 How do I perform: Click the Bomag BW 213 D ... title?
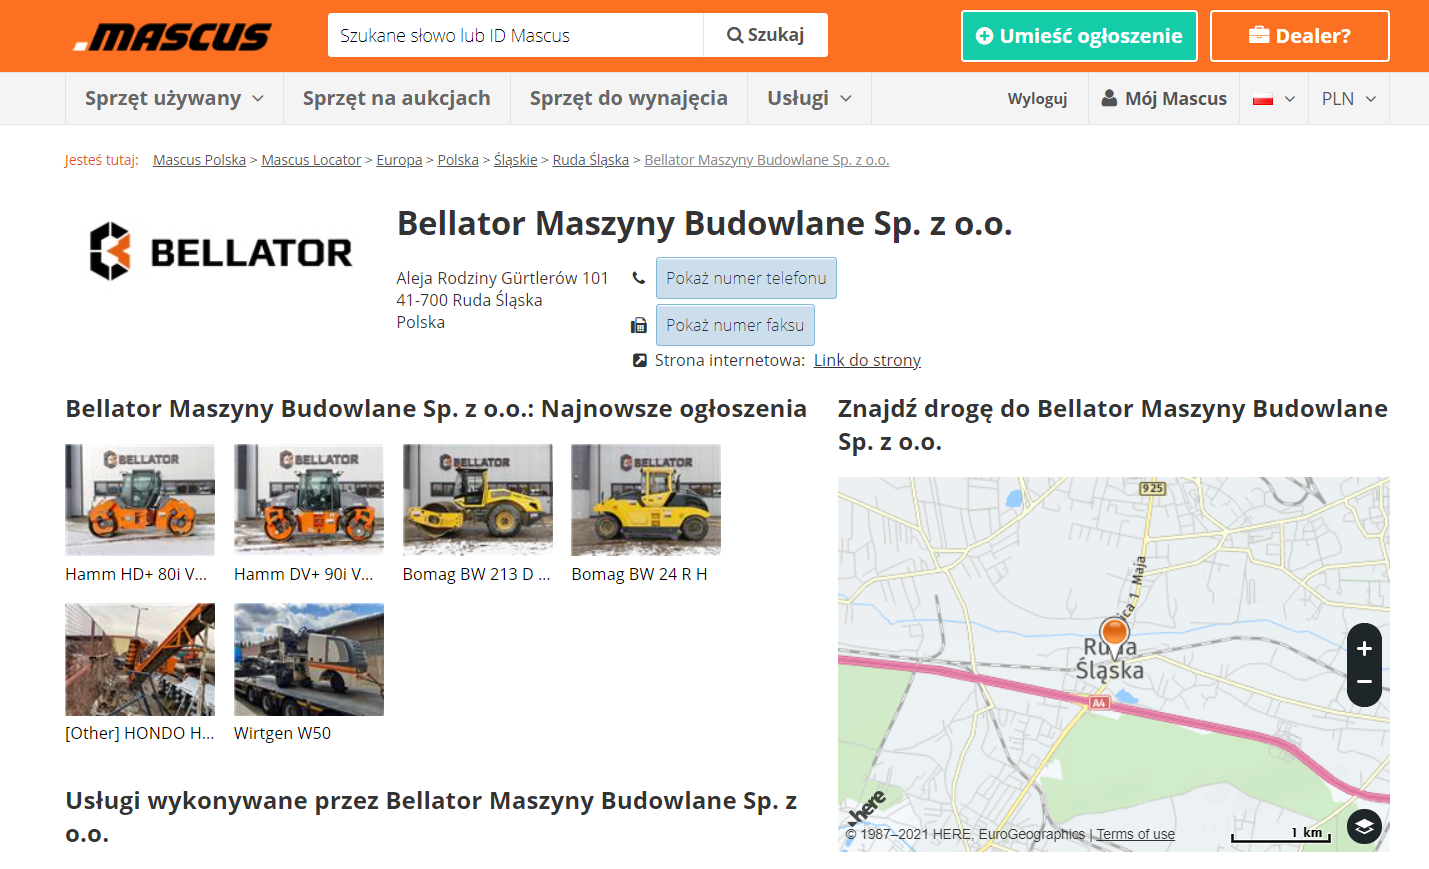click(x=477, y=574)
